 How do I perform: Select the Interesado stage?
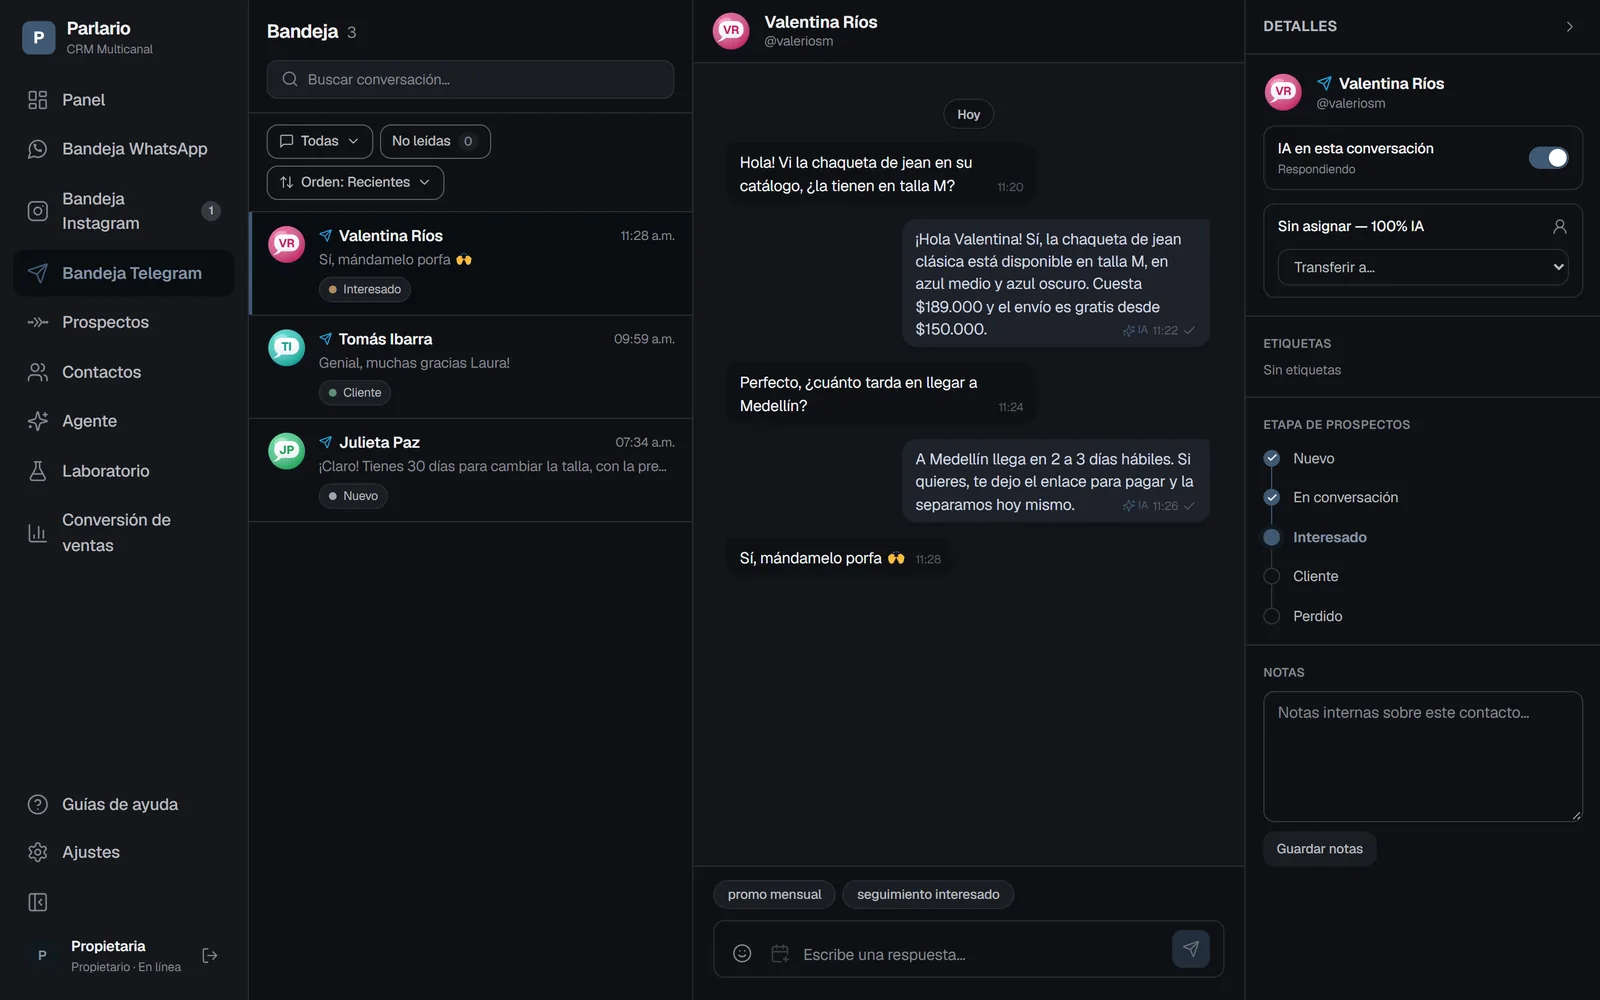1315,537
